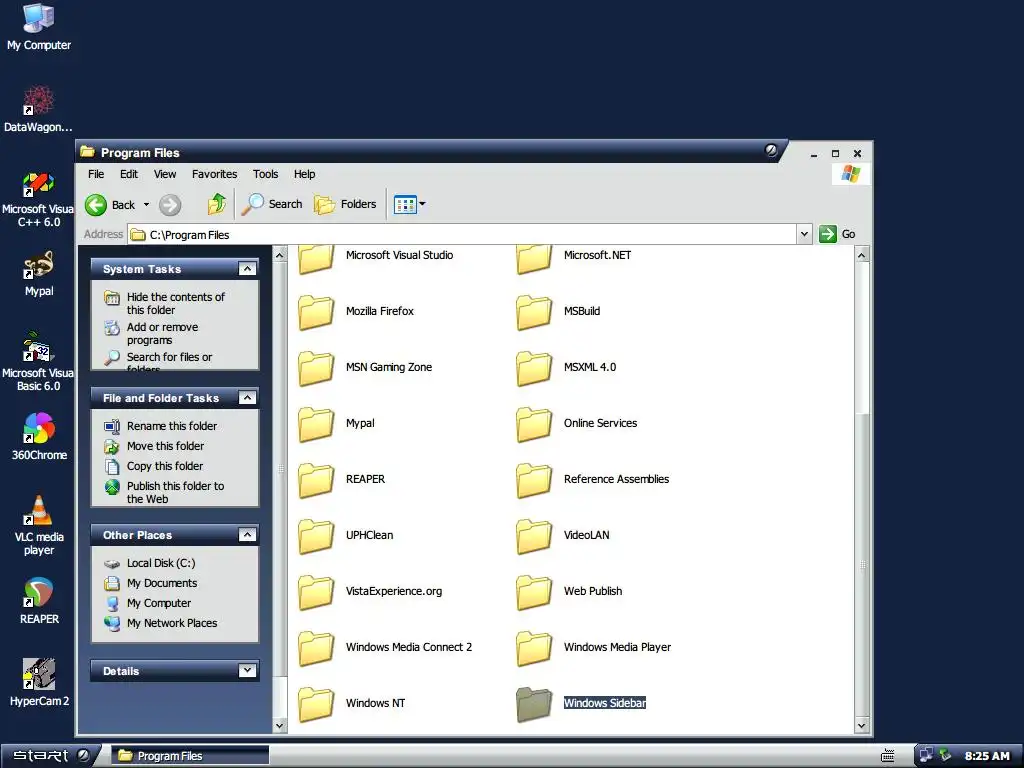Click Rename this folder link
The height and width of the screenshot is (768, 1024).
[x=172, y=426]
